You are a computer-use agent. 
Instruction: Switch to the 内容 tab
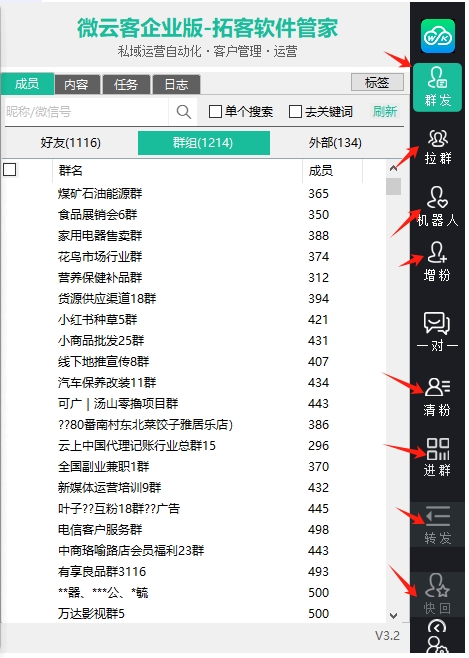(77, 84)
